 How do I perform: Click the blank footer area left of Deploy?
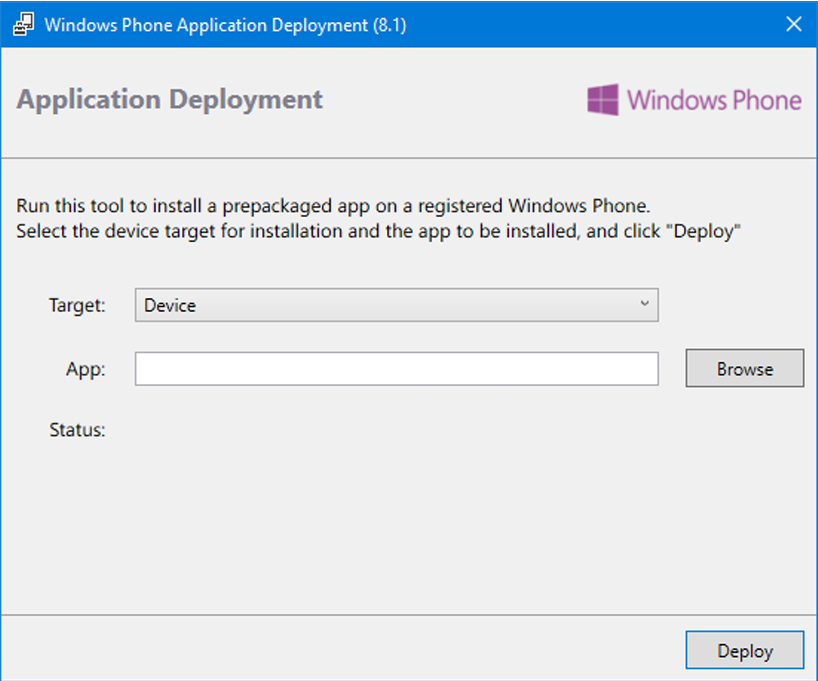point(340,650)
